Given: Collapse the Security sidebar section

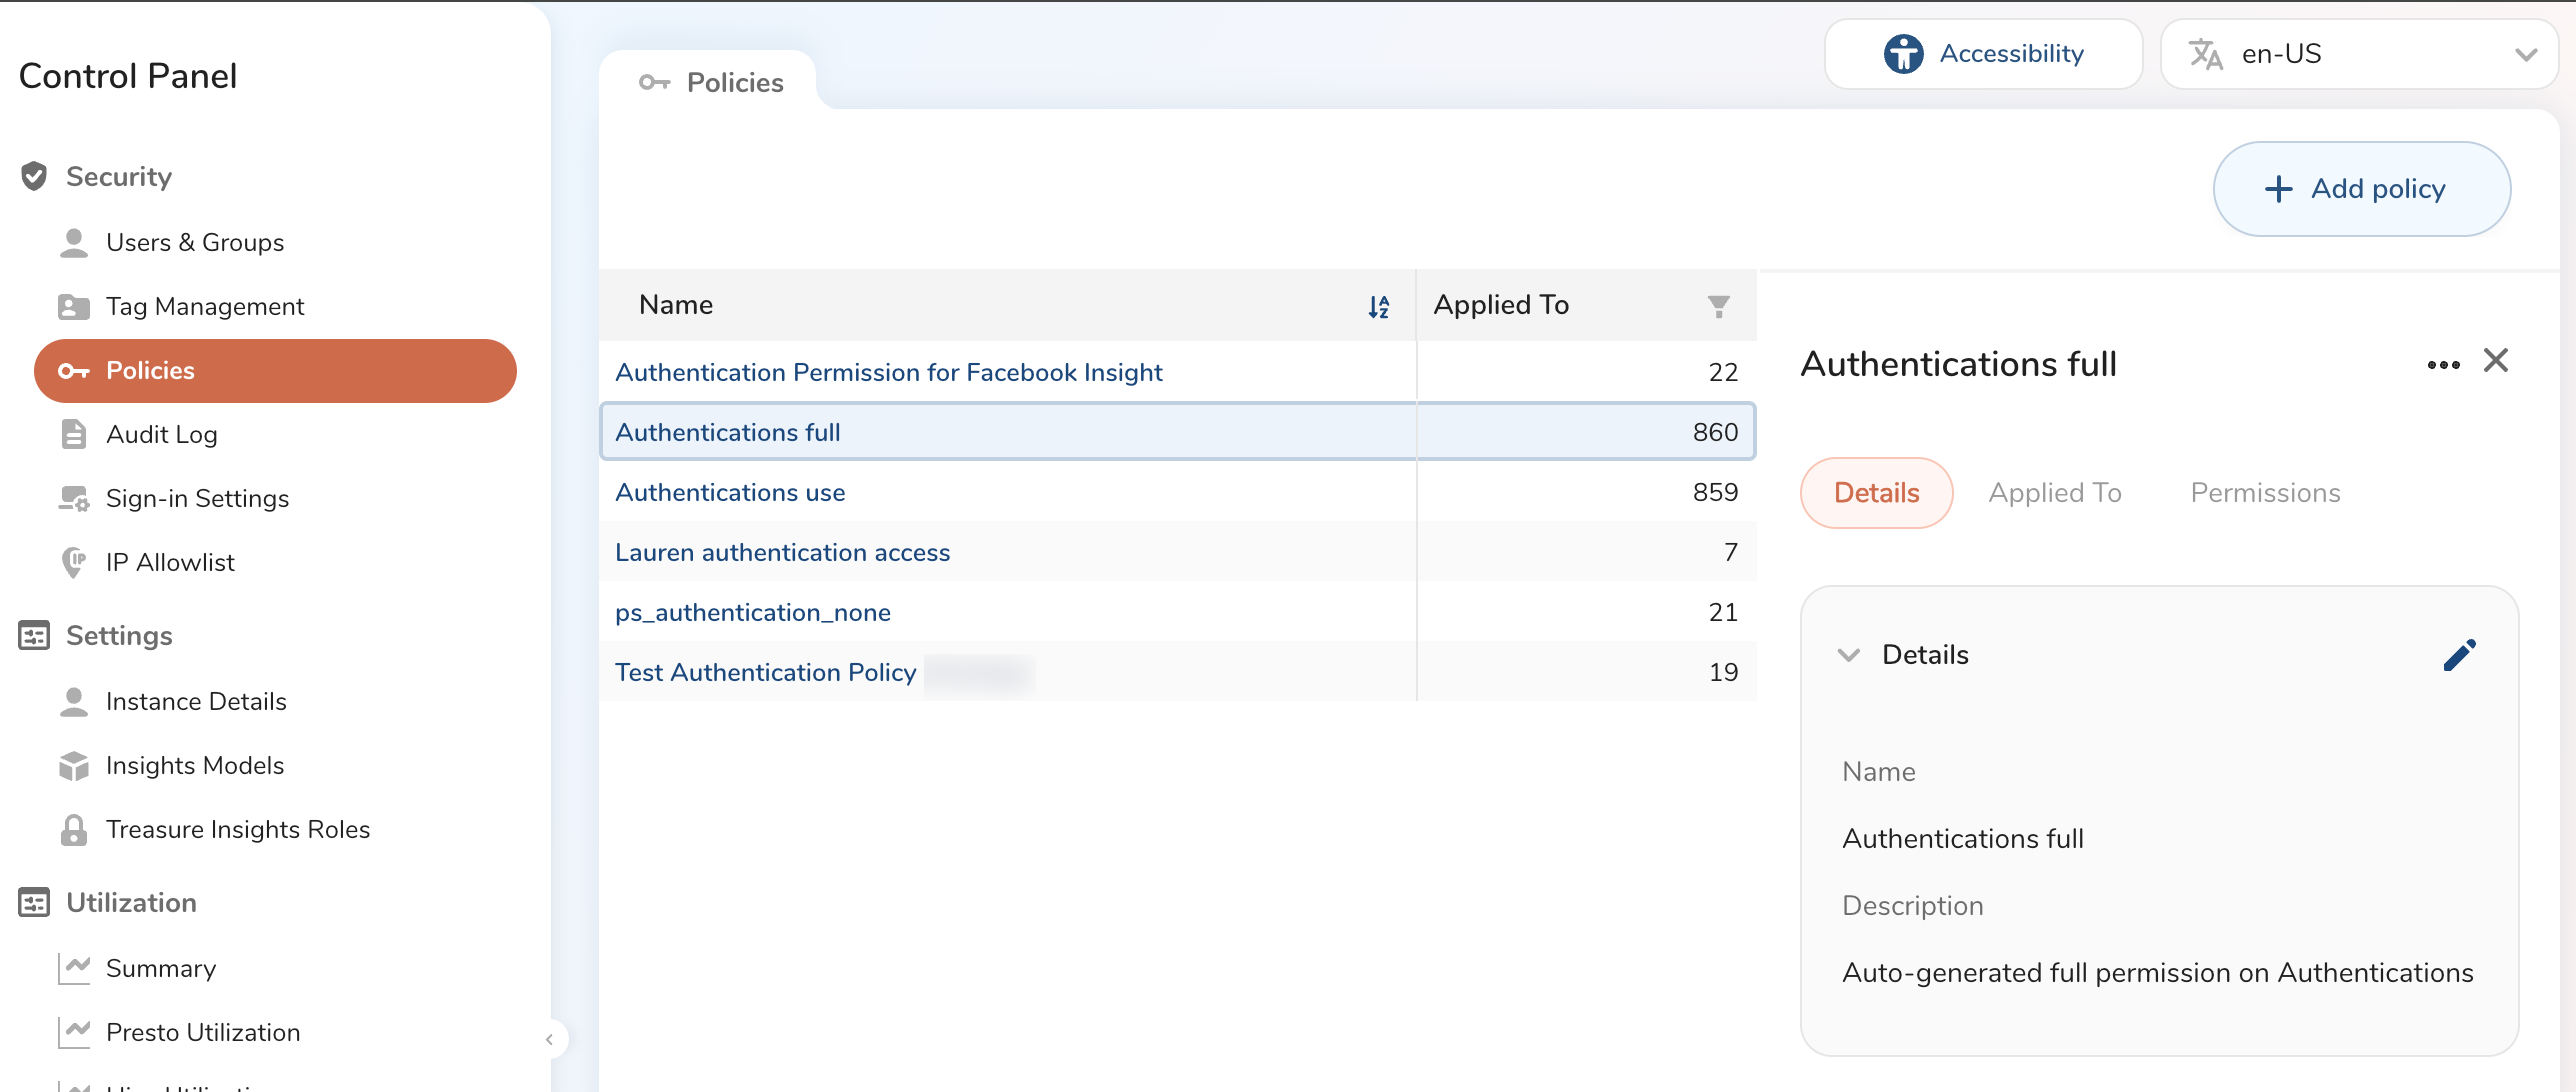Looking at the screenshot, I should [x=118, y=177].
